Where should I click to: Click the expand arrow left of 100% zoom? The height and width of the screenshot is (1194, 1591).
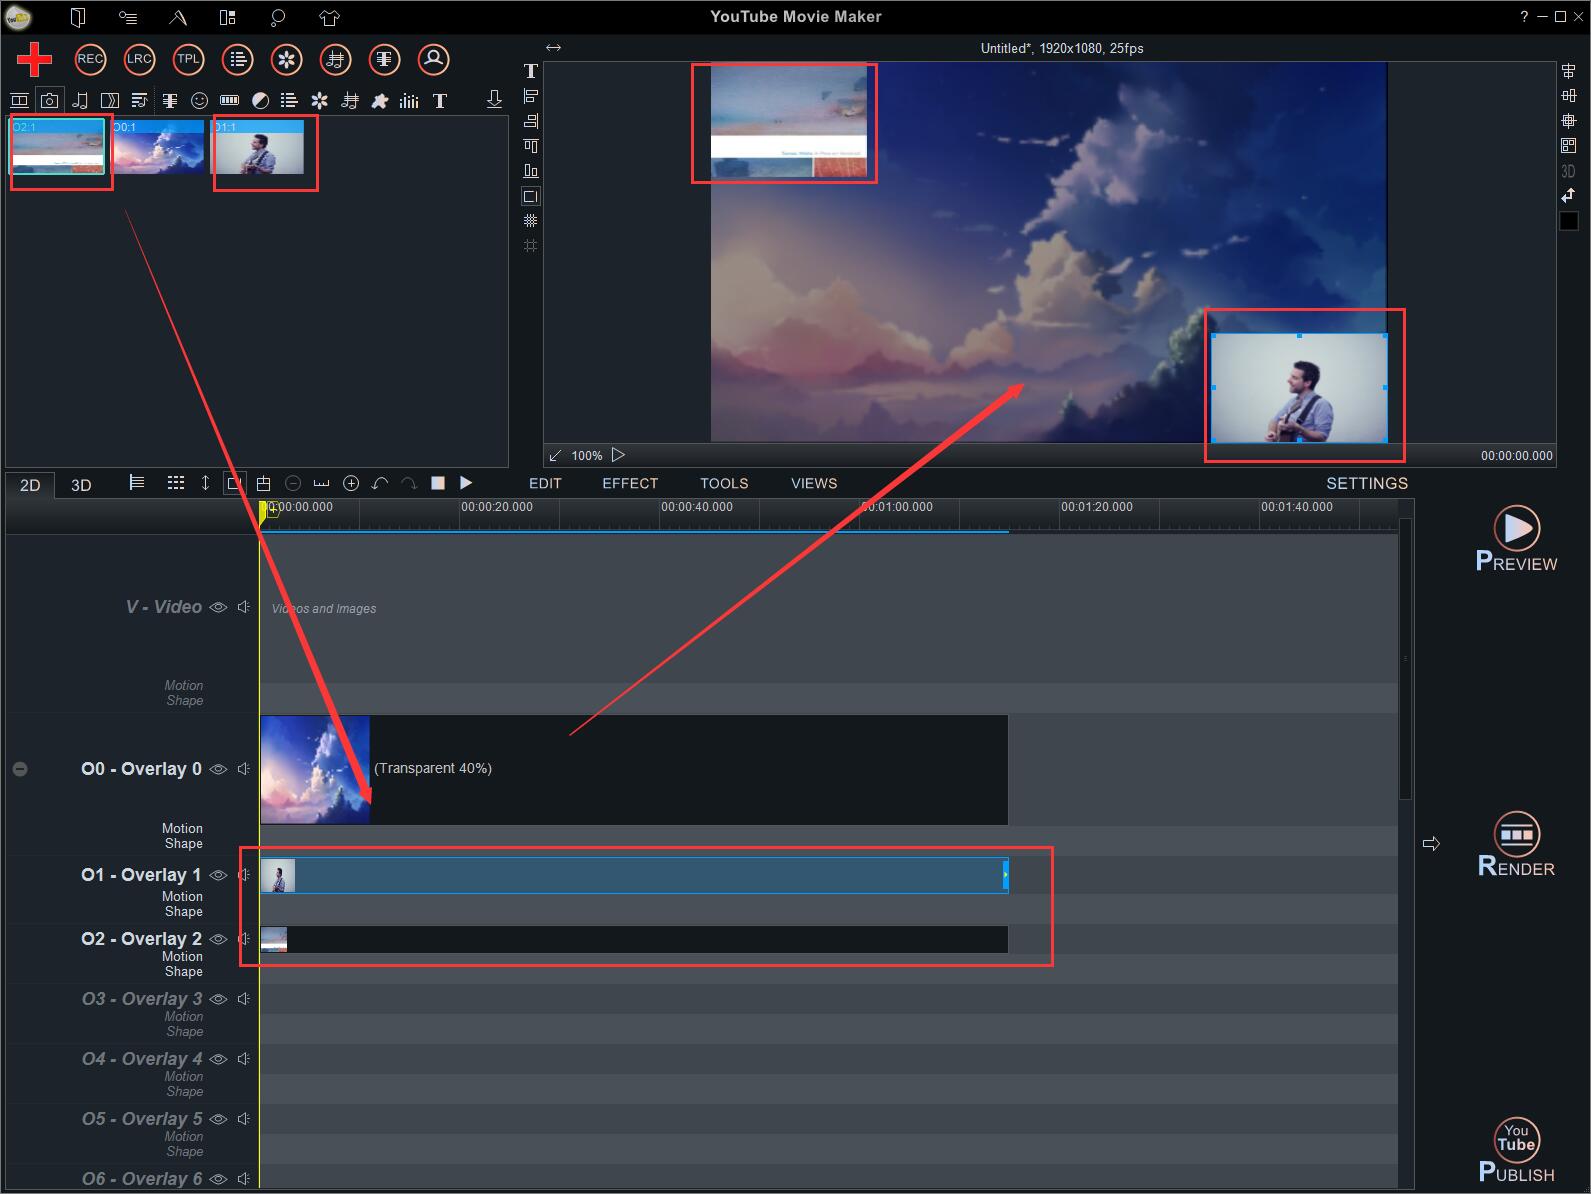556,455
